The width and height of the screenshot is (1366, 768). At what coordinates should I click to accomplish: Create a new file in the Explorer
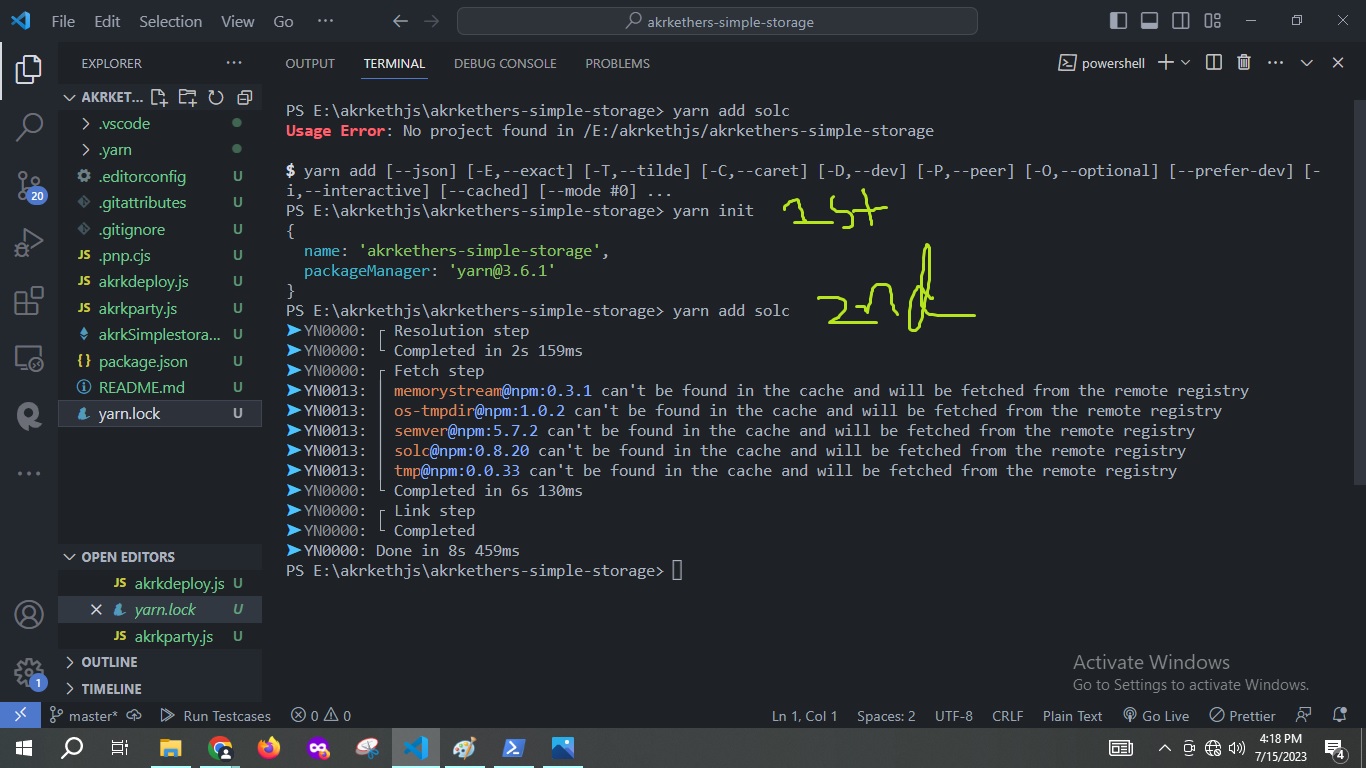(158, 96)
